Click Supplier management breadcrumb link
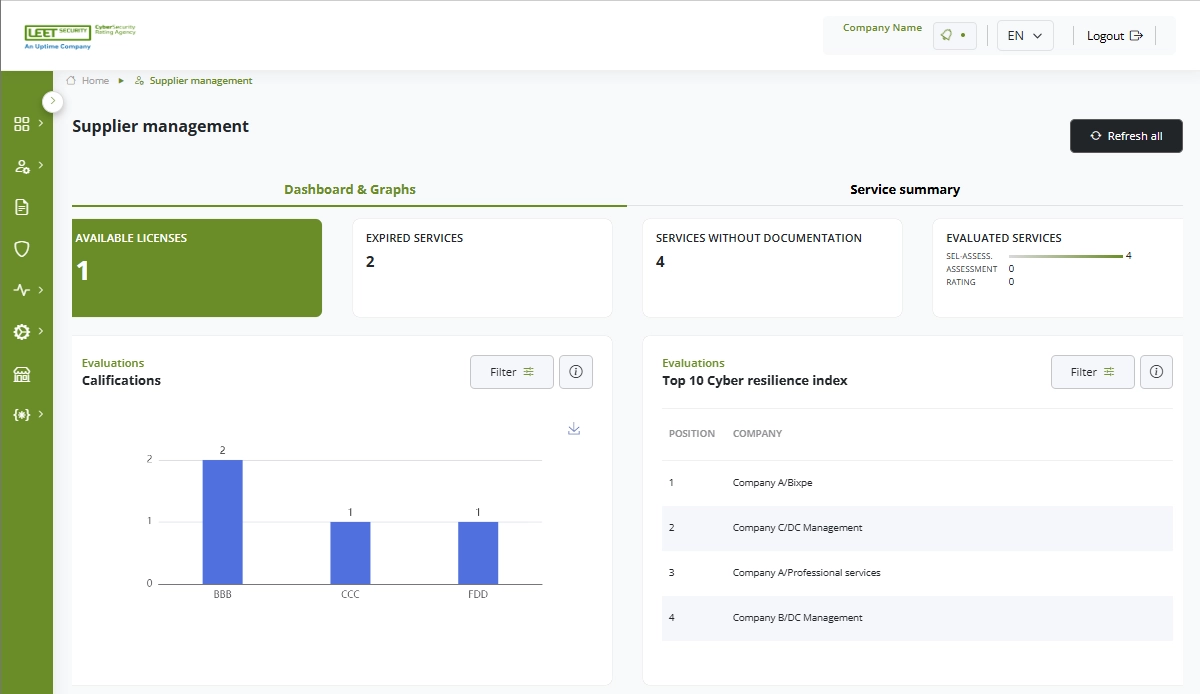The image size is (1200, 694). point(201,80)
